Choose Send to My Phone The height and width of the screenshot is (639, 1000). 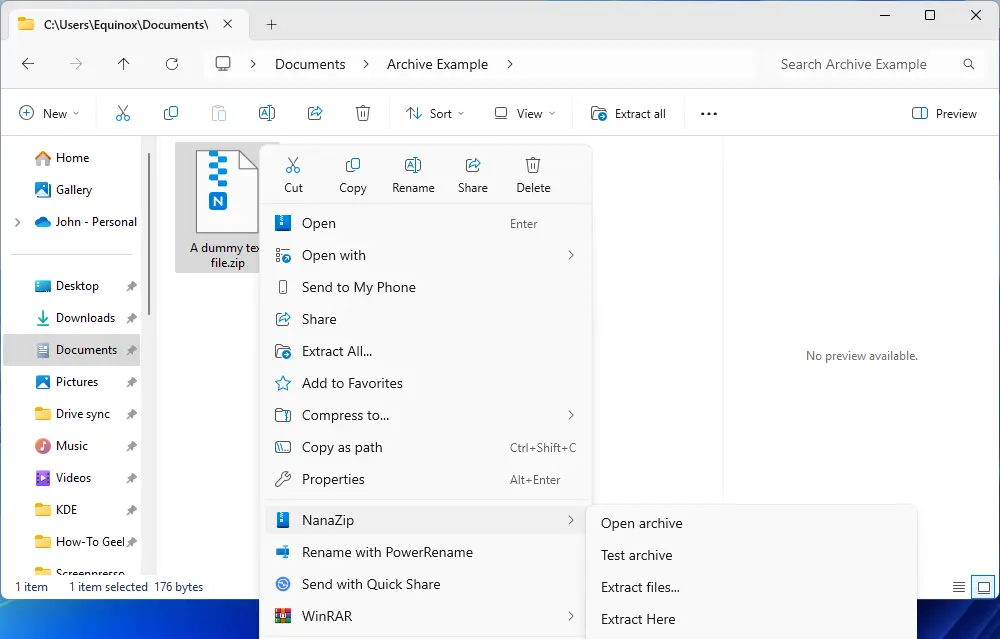tap(425, 287)
